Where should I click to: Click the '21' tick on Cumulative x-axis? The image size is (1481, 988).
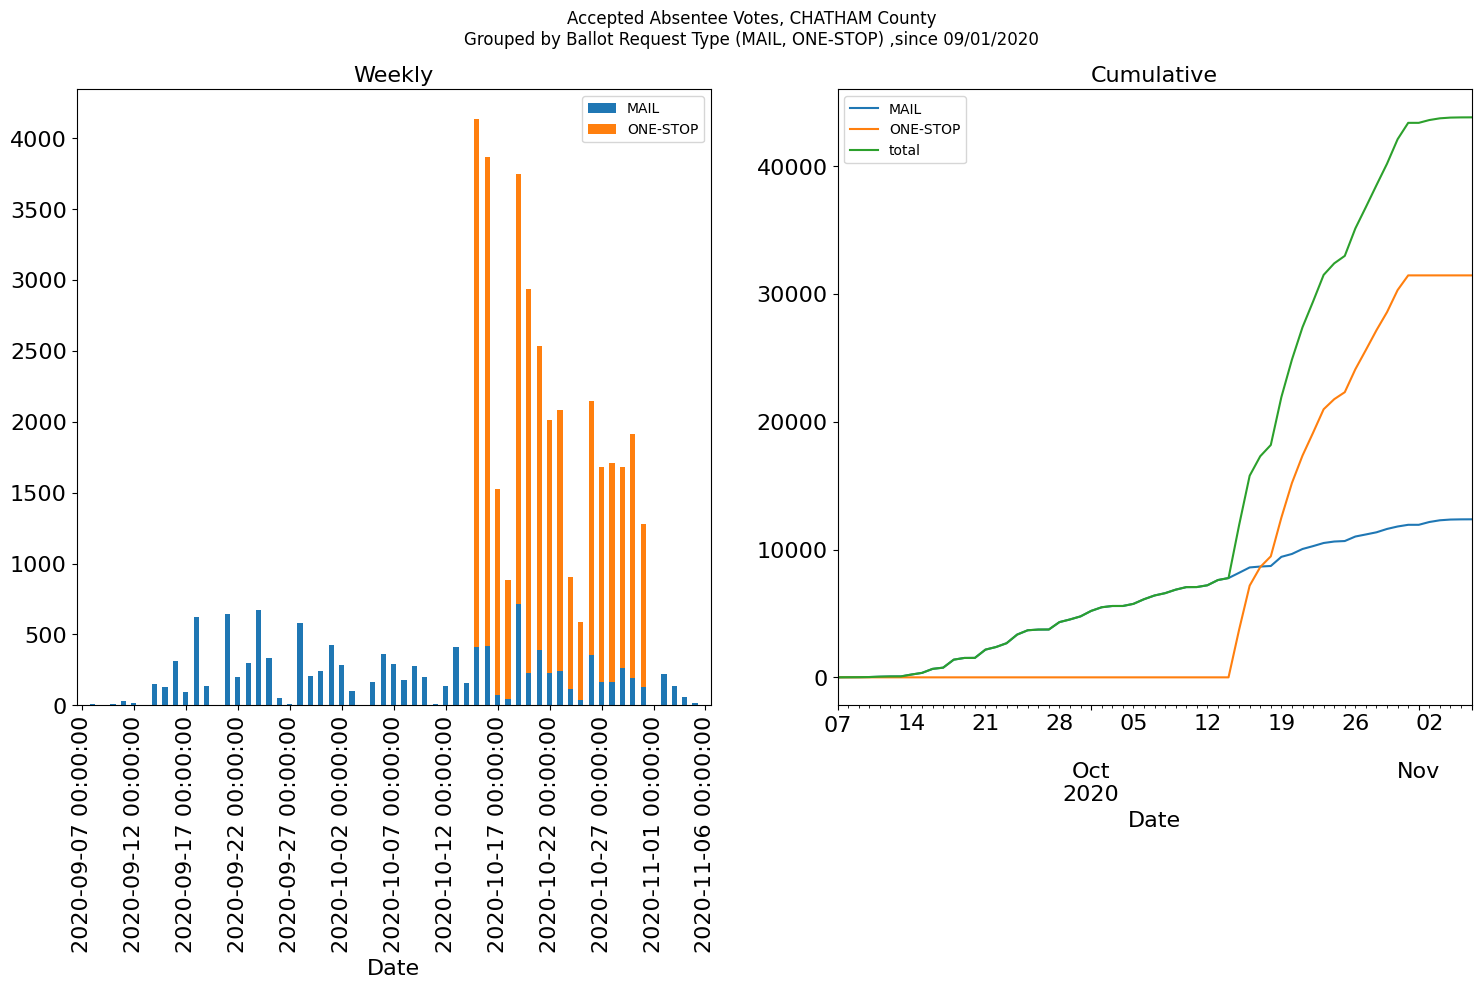point(985,722)
